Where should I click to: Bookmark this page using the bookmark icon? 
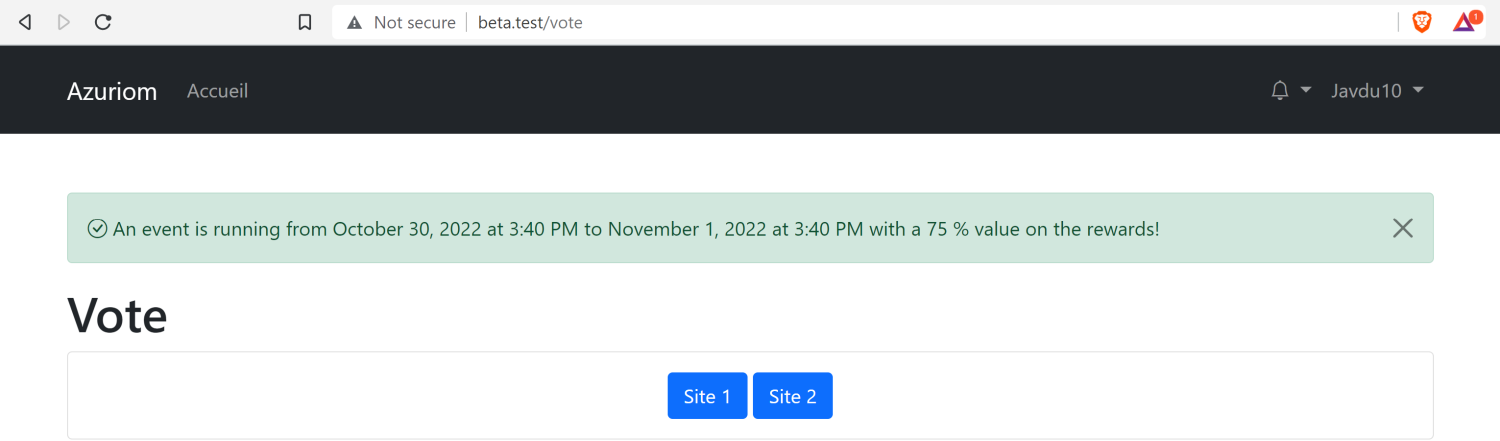(x=305, y=22)
